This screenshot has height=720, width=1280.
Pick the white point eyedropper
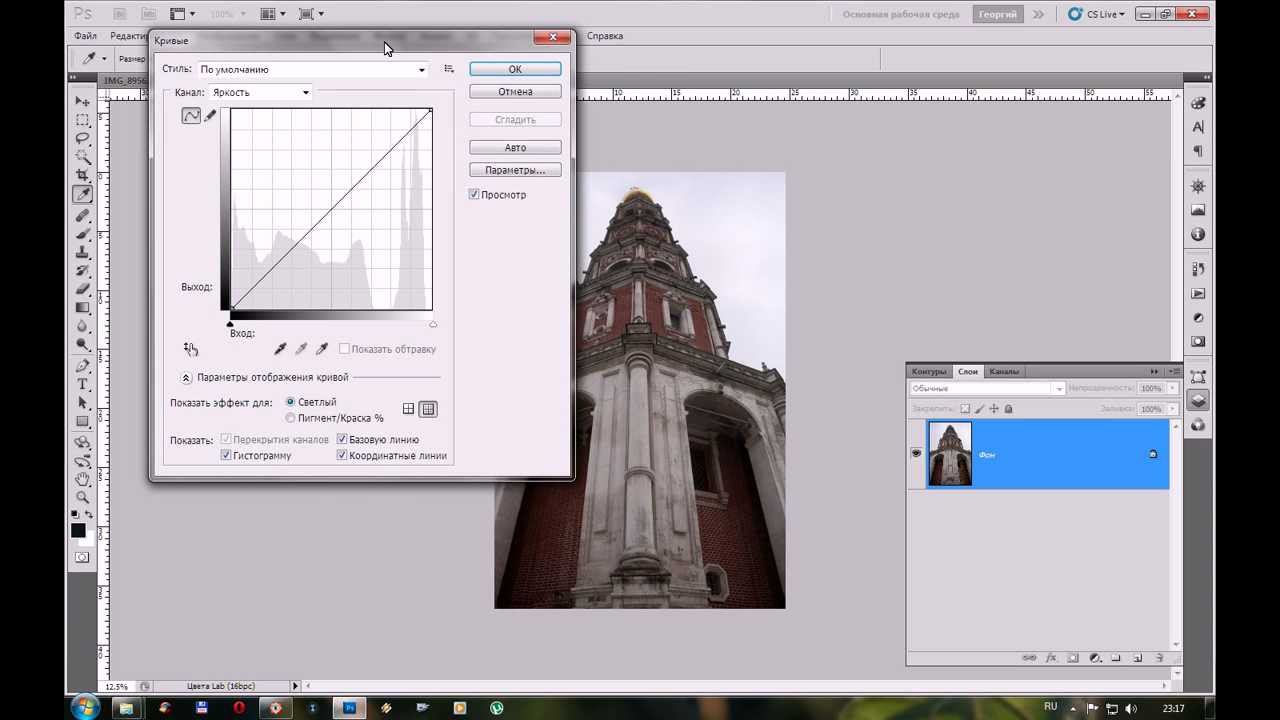click(322, 349)
